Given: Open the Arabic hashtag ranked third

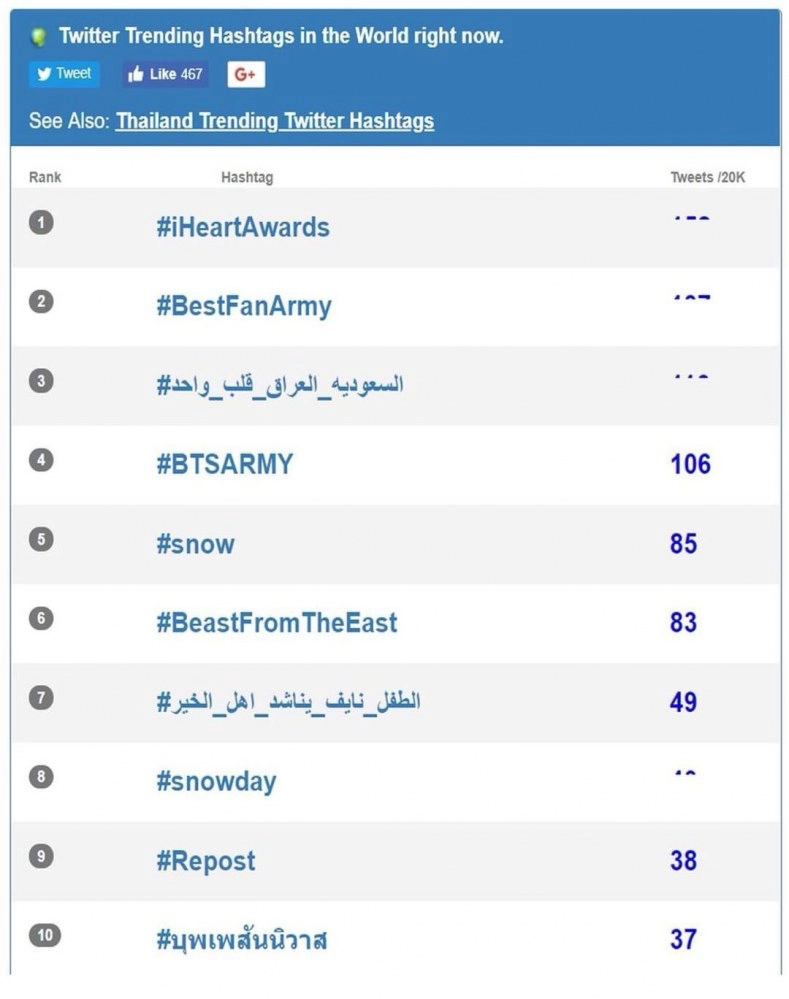Looking at the screenshot, I should pos(279,385).
